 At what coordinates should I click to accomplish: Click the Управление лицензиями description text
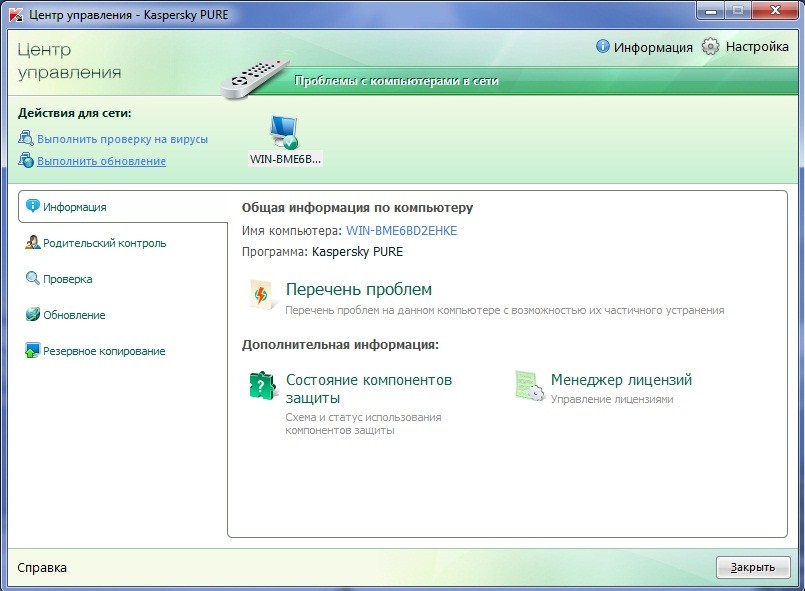click(612, 399)
